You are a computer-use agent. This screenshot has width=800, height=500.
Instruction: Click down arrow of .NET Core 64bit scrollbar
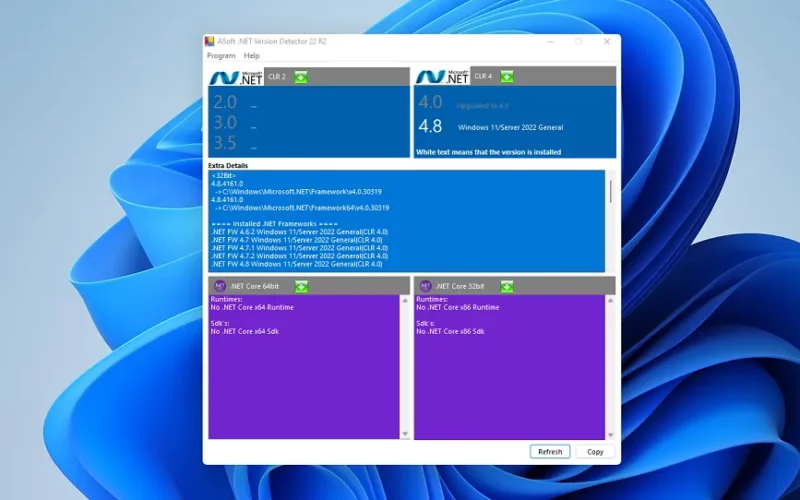pyautogui.click(x=405, y=434)
